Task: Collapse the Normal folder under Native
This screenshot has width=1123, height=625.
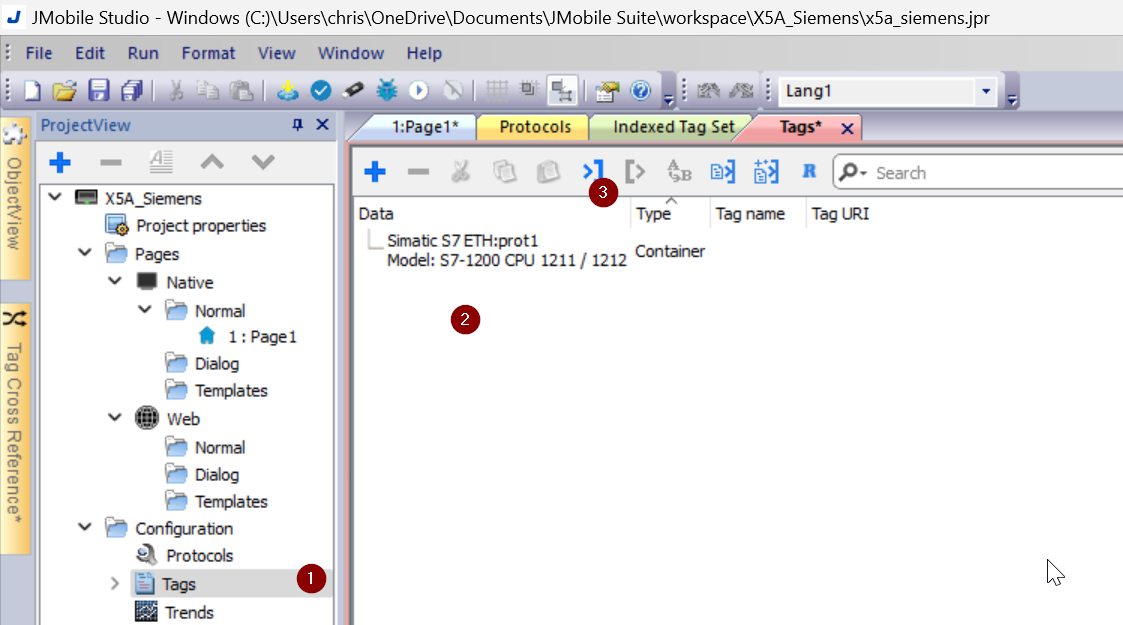Action: (145, 309)
